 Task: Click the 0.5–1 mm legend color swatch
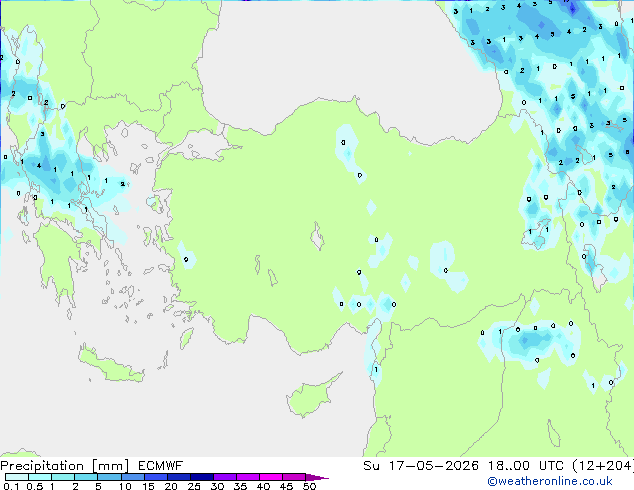pyautogui.click(x=40, y=477)
